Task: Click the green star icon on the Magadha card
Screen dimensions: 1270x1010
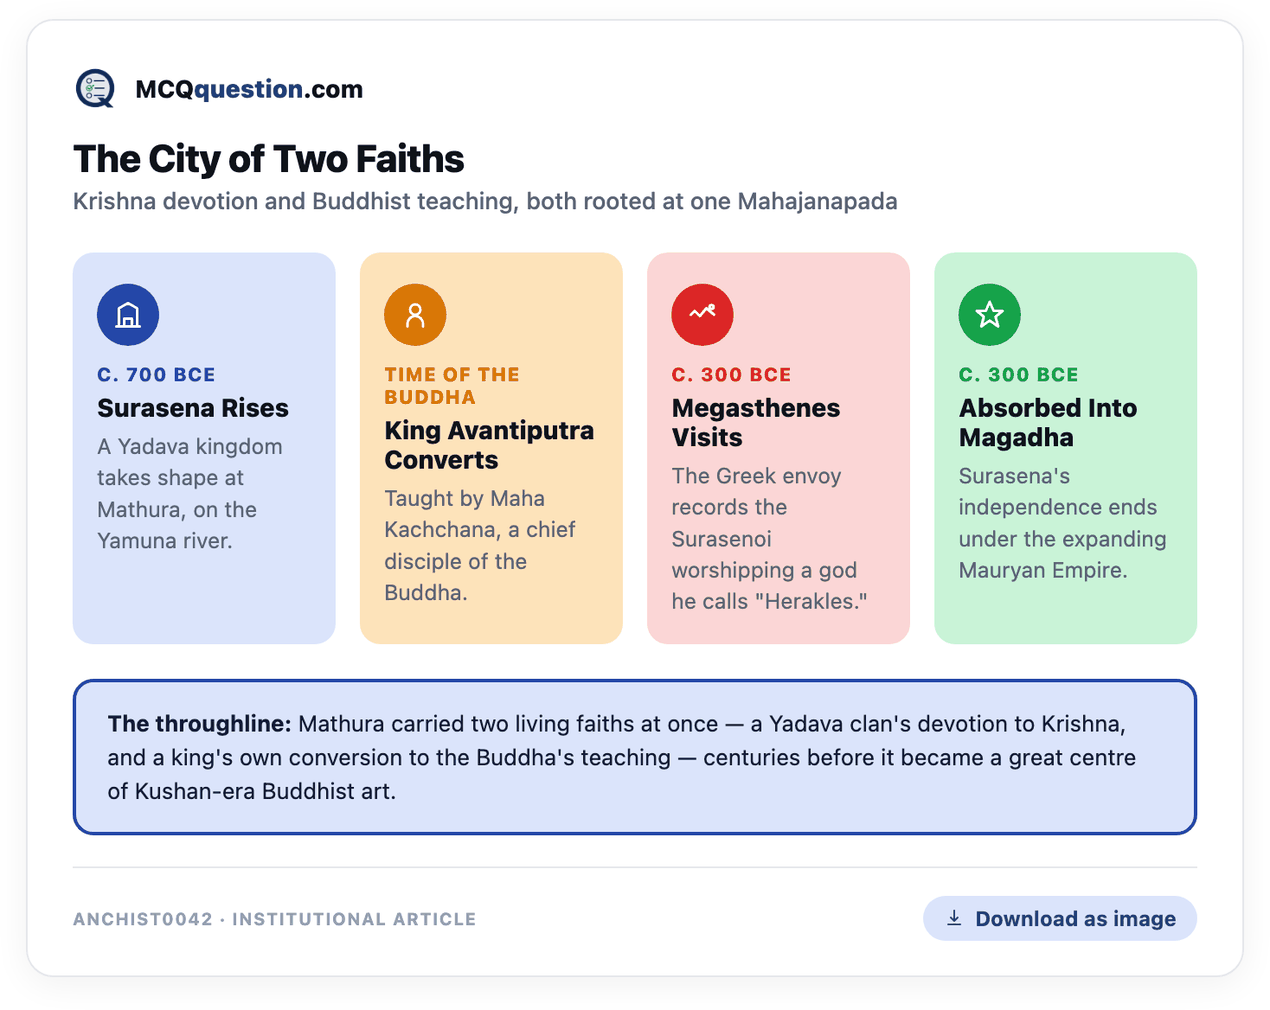Action: (989, 315)
